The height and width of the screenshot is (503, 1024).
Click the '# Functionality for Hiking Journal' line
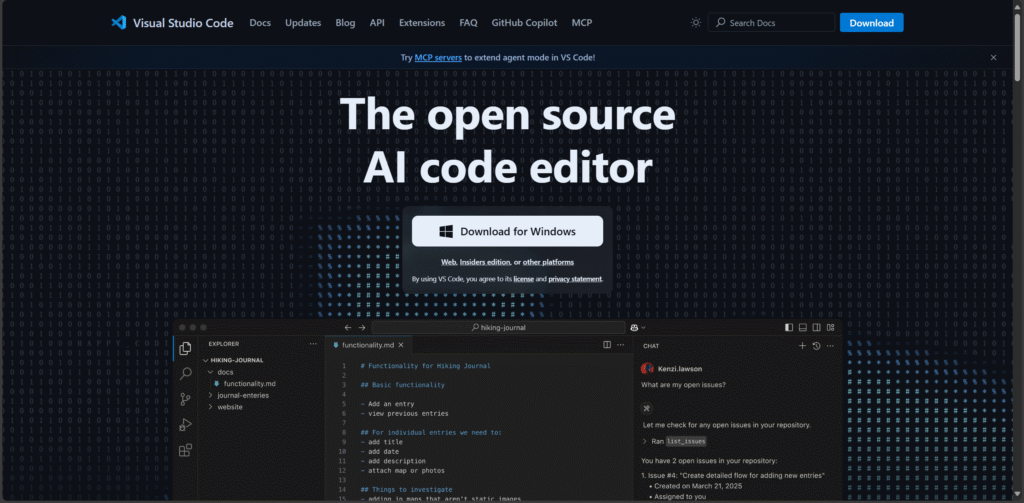point(425,366)
